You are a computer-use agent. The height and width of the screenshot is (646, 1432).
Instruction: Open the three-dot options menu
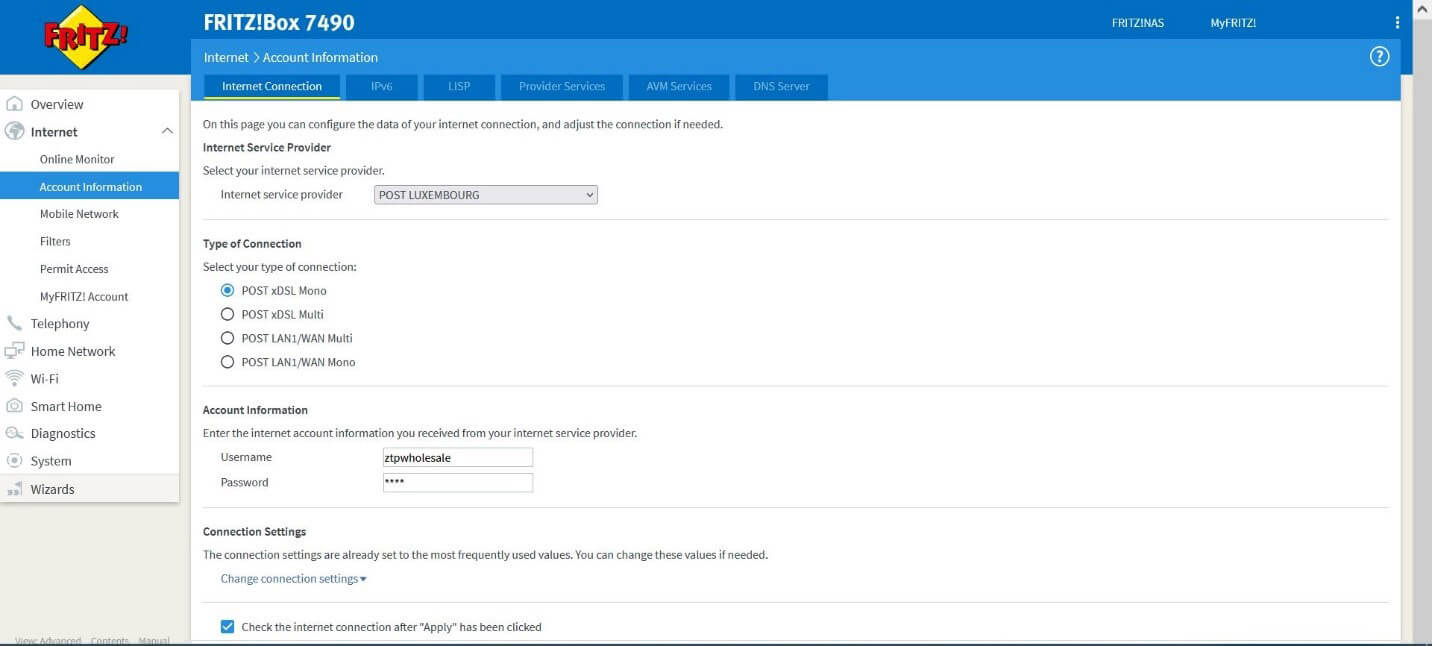[x=1397, y=23]
